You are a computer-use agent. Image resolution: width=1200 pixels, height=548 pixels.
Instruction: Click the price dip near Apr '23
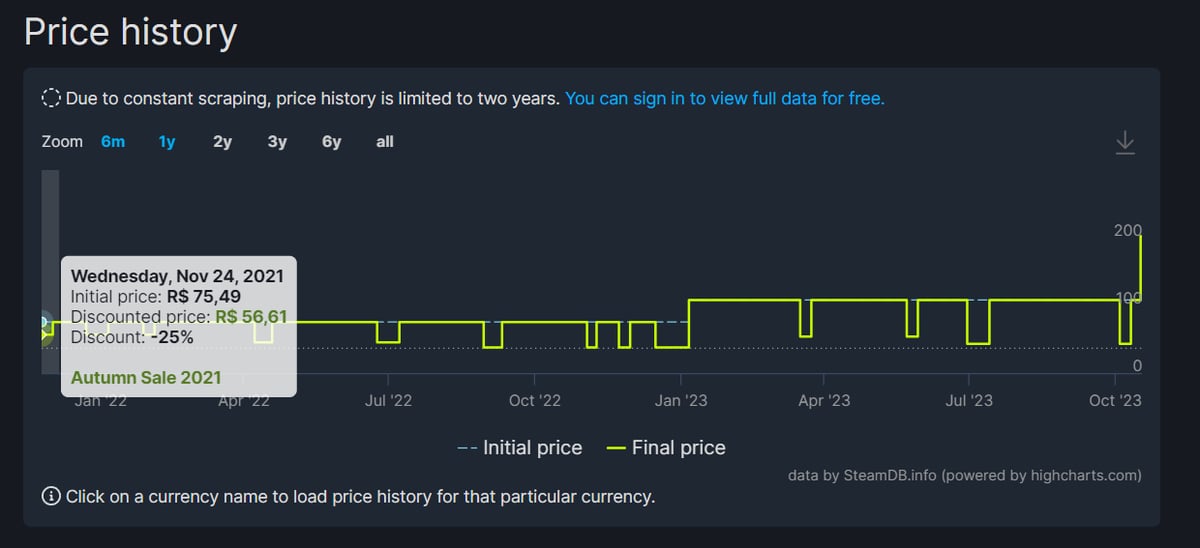click(806, 318)
